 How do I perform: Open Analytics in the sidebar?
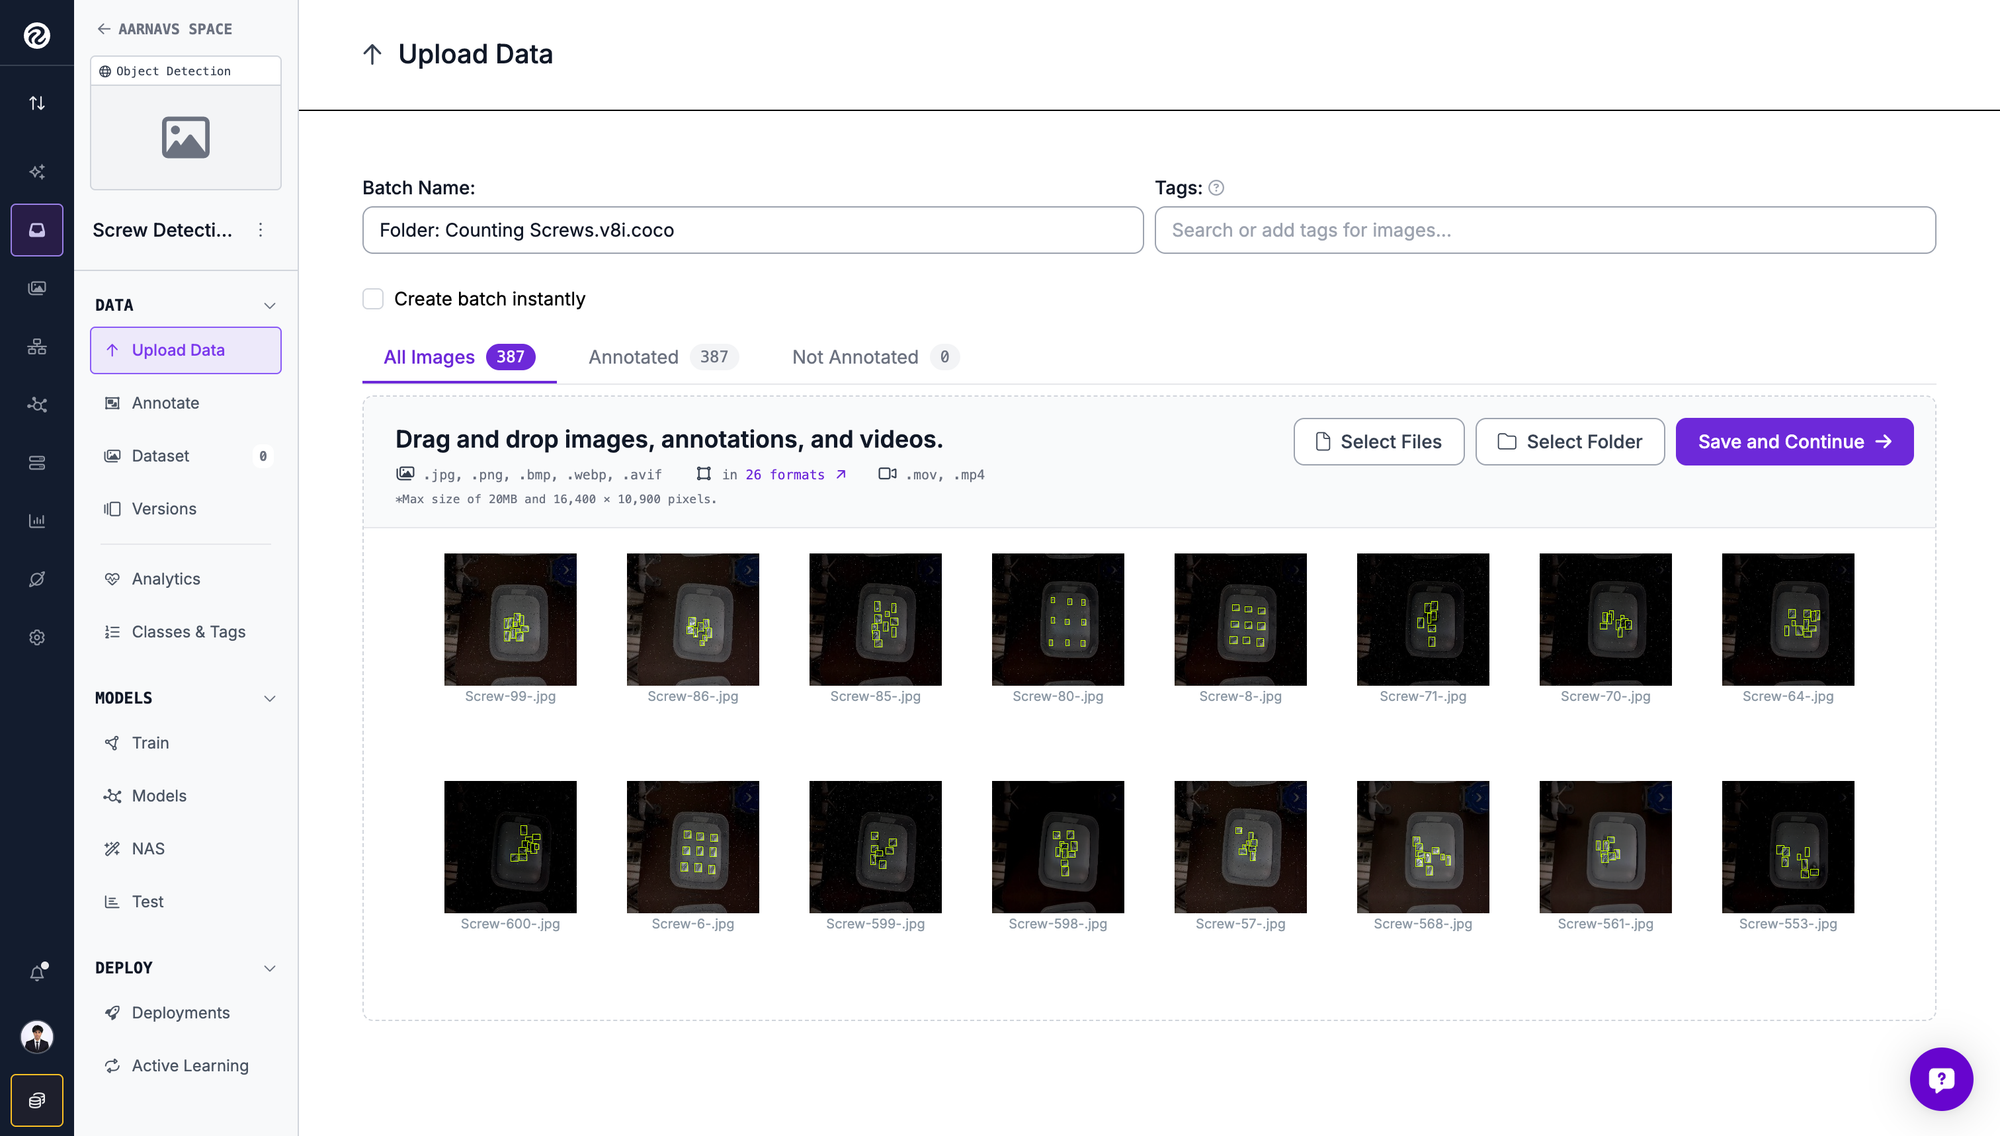click(x=186, y=579)
